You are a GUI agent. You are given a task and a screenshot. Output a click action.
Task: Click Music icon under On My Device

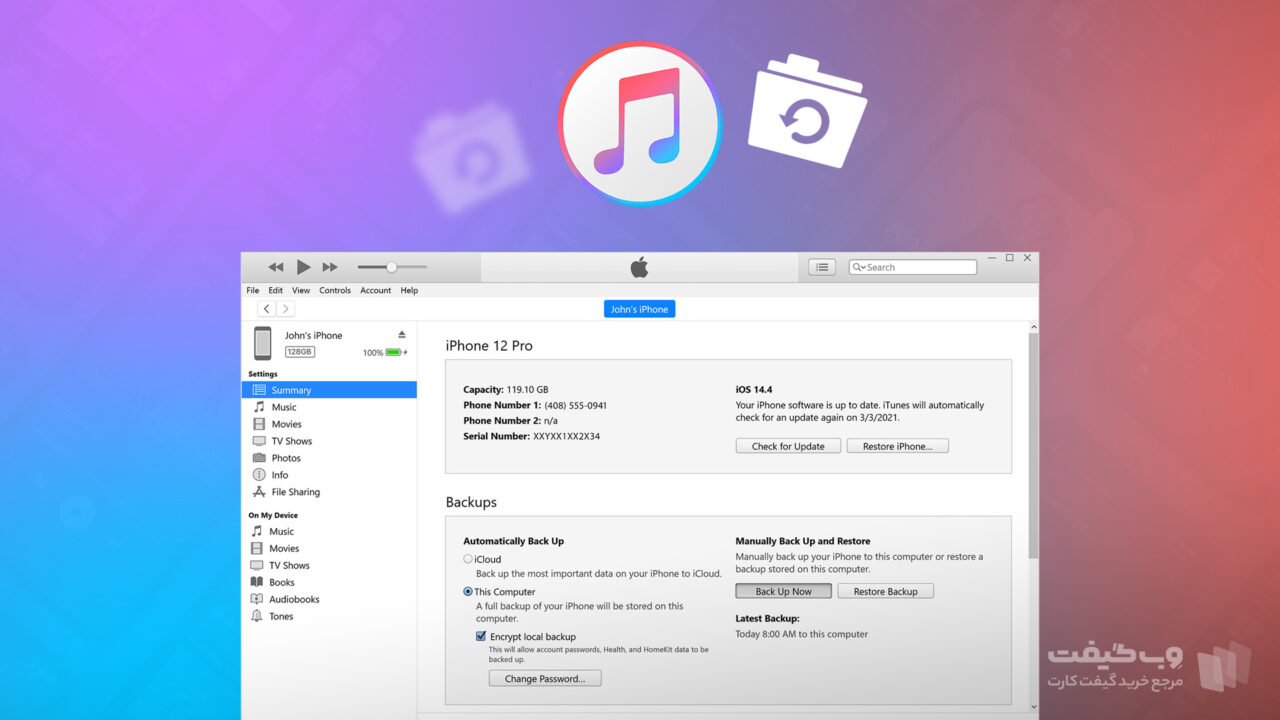tap(257, 531)
